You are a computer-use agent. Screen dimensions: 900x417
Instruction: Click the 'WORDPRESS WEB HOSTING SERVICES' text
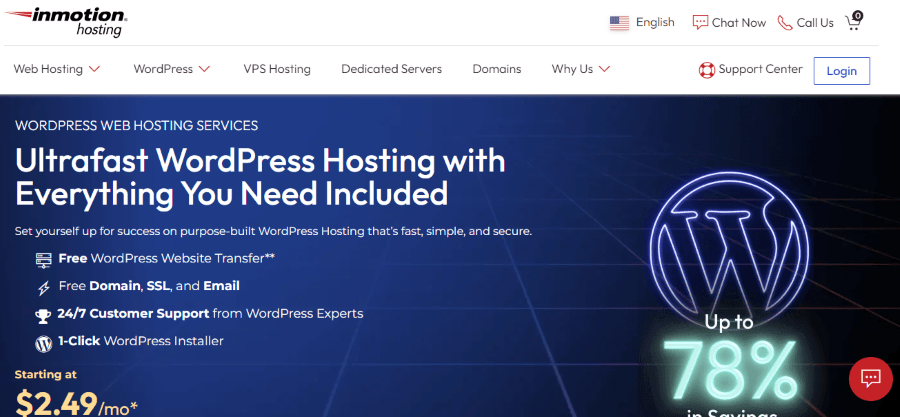pos(137,125)
